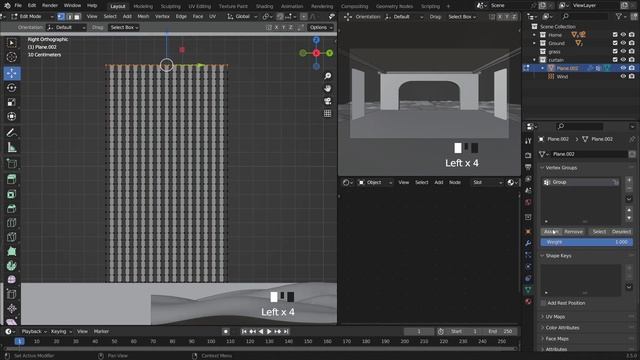640x360 pixels.
Task: Hide the Wind object in viewport
Action: [x=623, y=77]
